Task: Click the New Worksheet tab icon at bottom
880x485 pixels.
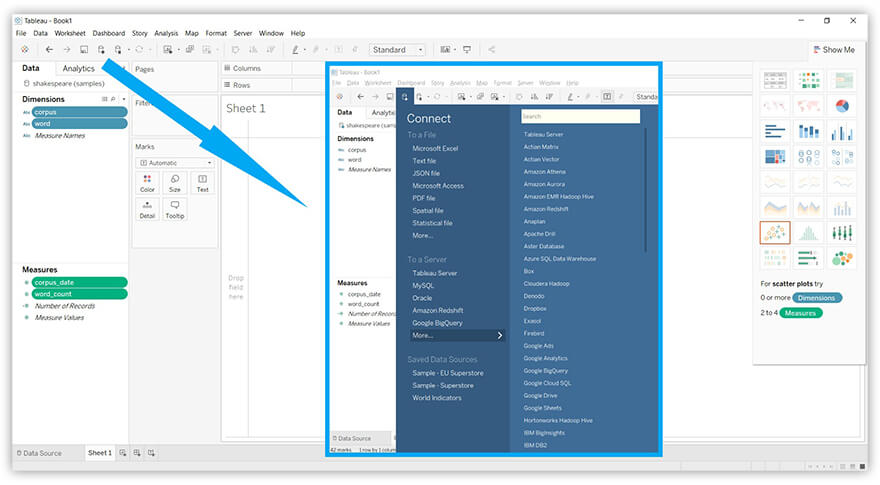Action: (x=123, y=452)
